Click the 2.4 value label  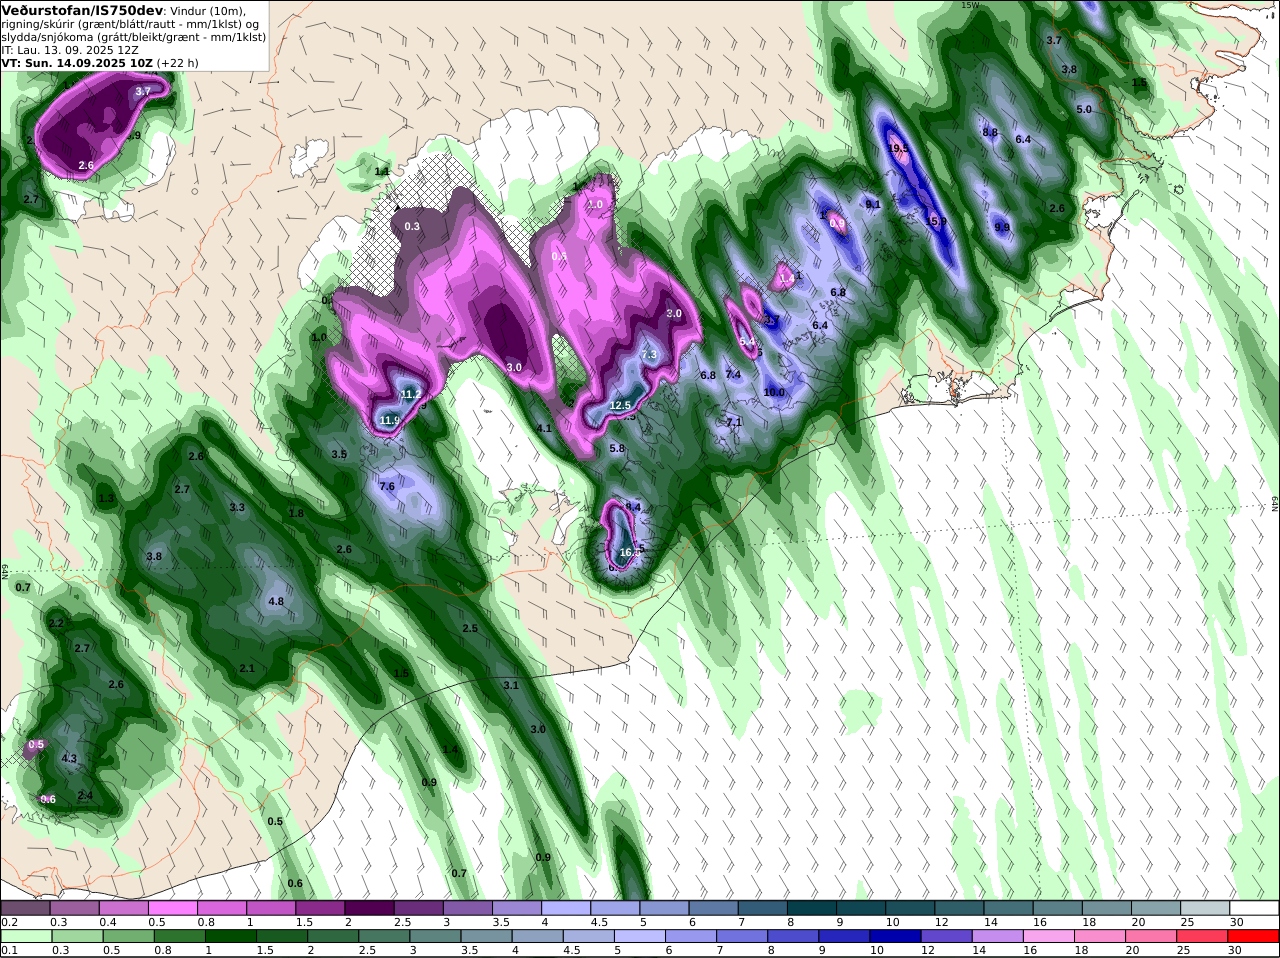click(x=85, y=796)
